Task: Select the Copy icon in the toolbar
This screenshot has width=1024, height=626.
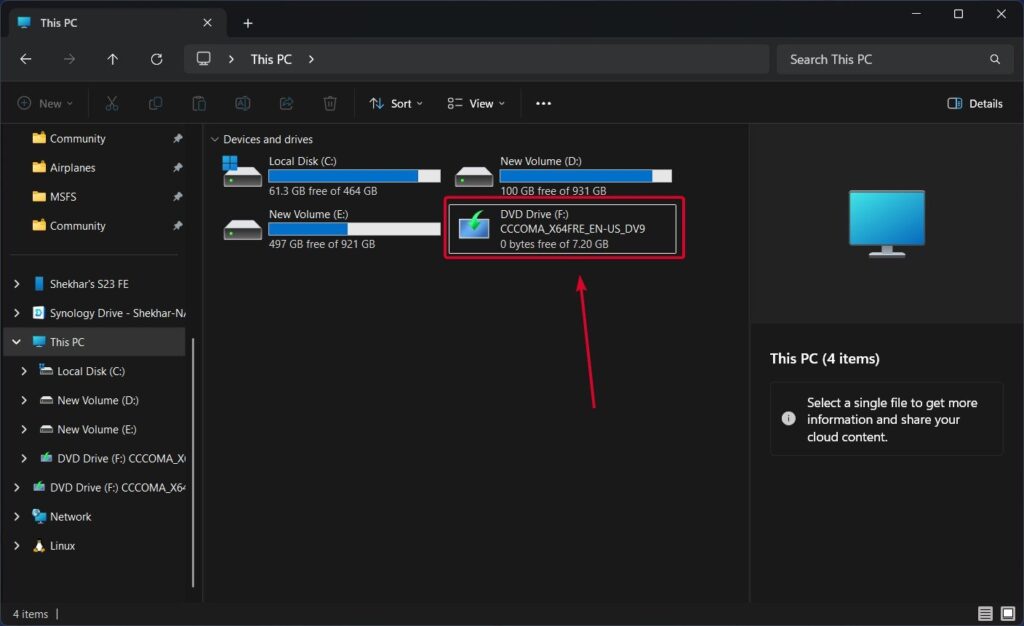Action: [155, 103]
